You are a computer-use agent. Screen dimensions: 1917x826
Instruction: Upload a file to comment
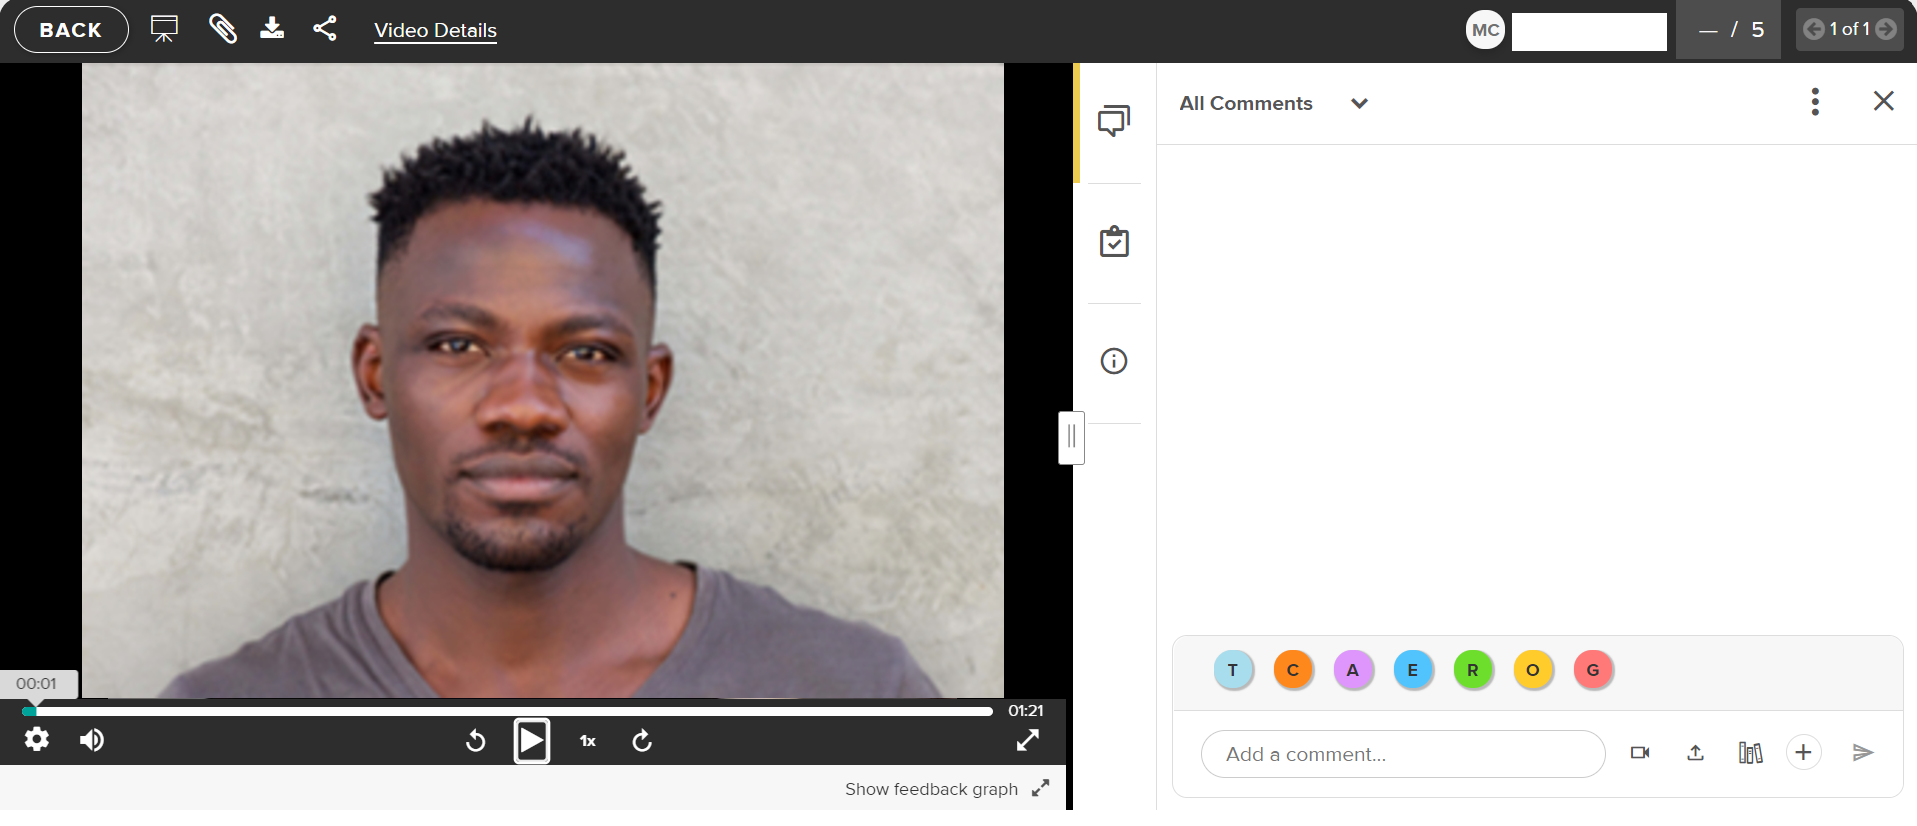1695,753
